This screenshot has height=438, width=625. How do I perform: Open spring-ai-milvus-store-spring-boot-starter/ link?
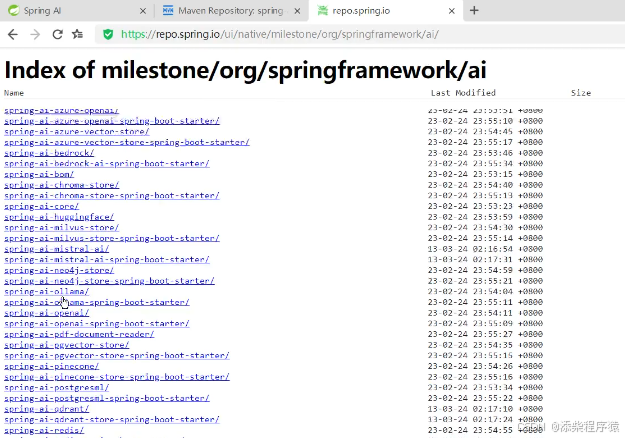112,238
